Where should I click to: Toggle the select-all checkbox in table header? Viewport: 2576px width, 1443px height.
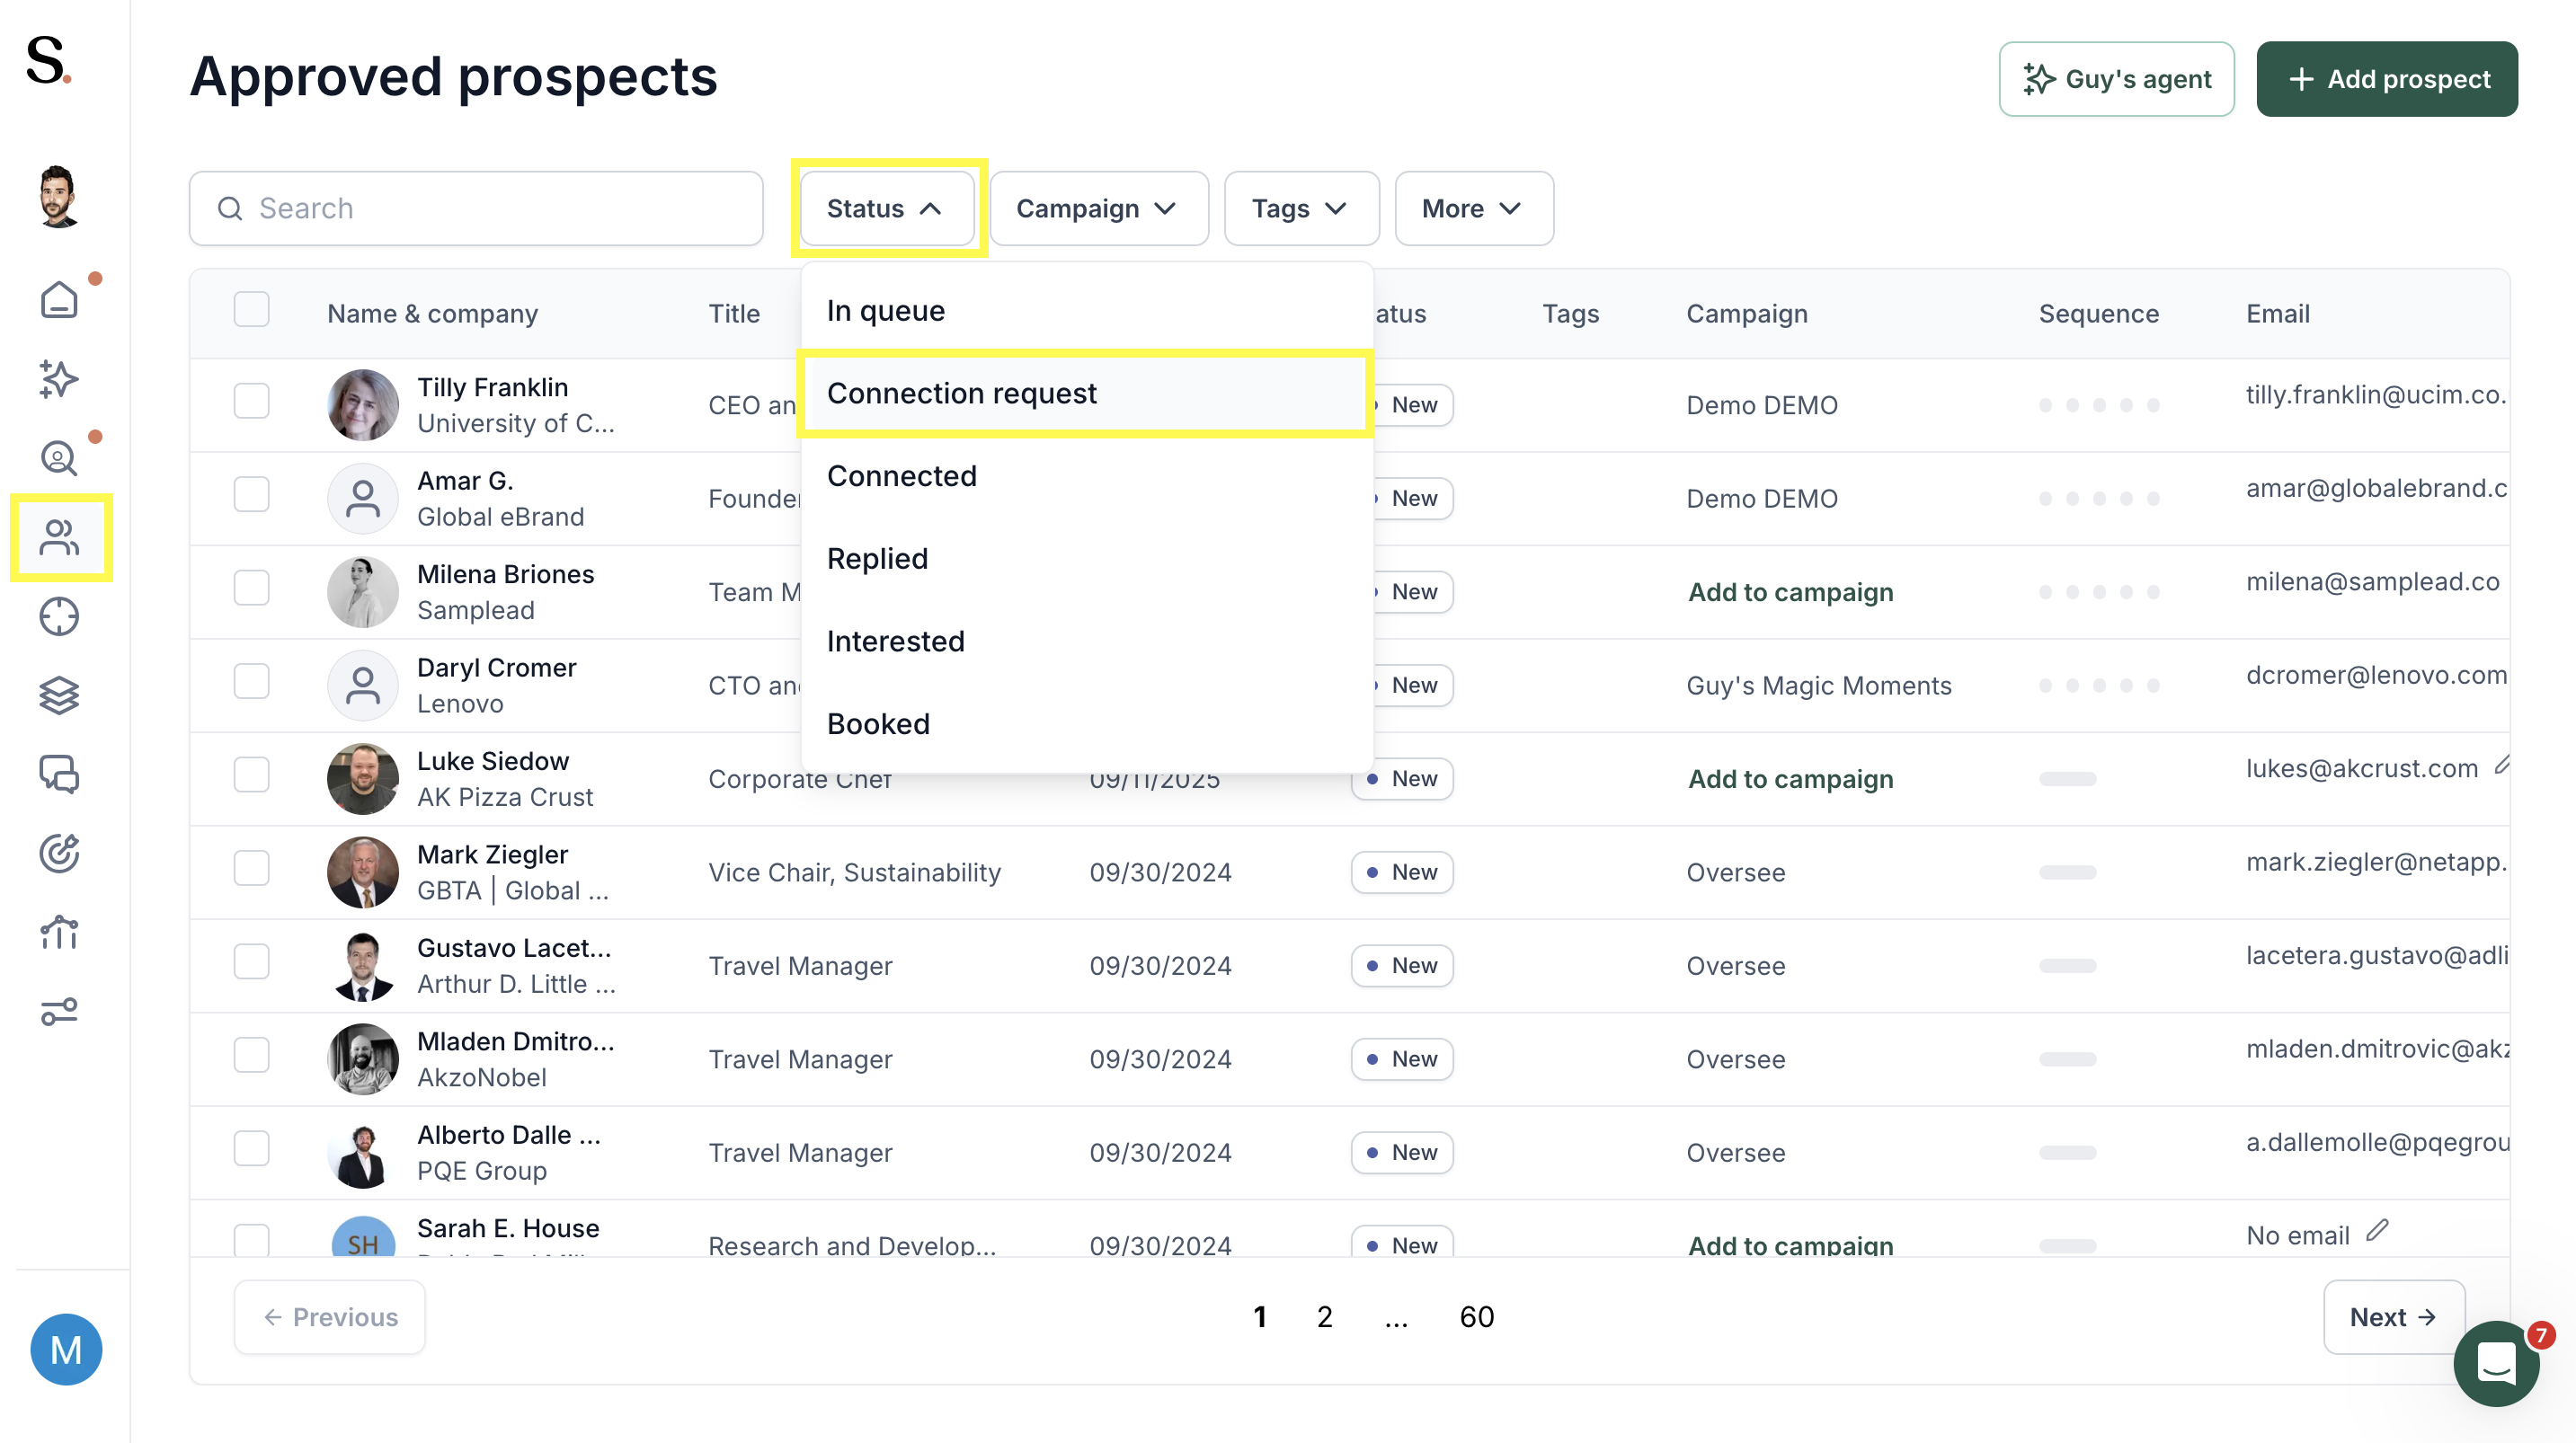252,310
